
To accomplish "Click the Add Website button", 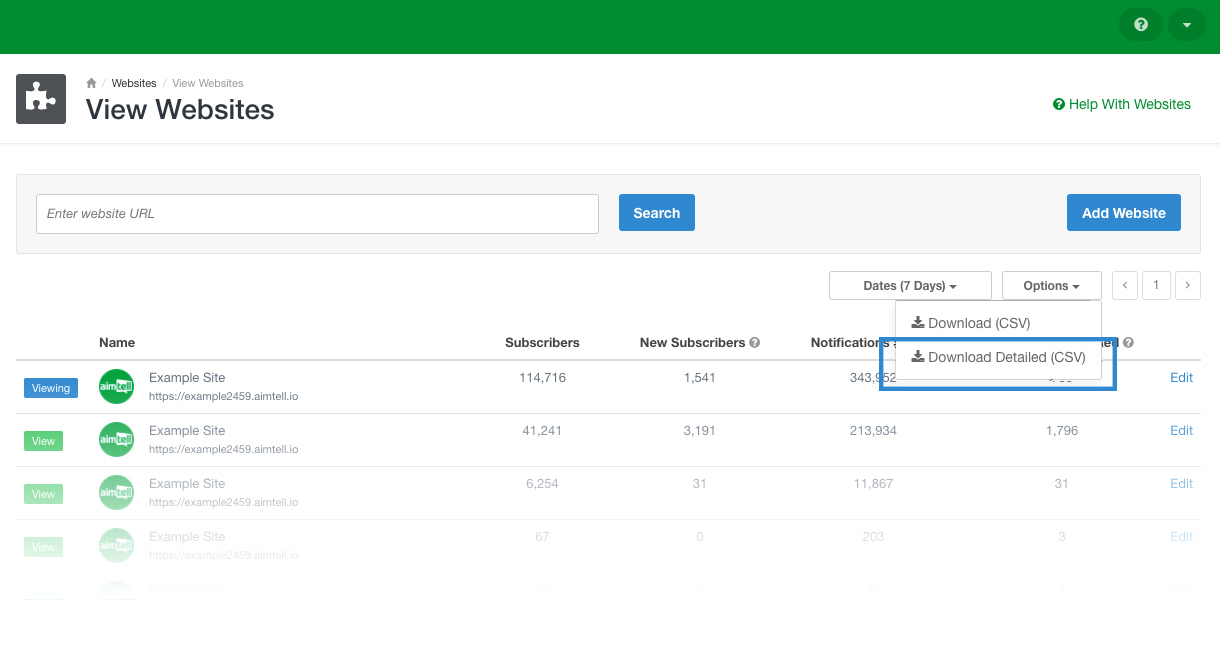I will (1123, 213).
